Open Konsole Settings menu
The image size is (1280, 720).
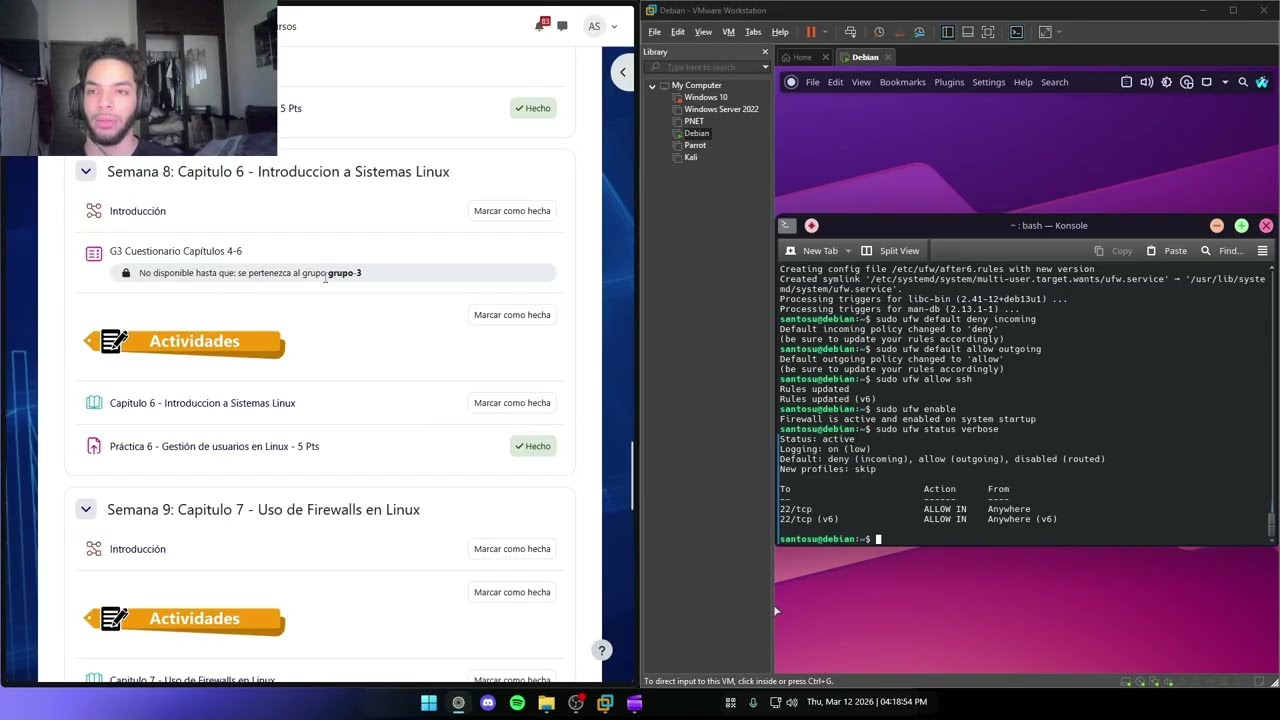[x=988, y=82]
